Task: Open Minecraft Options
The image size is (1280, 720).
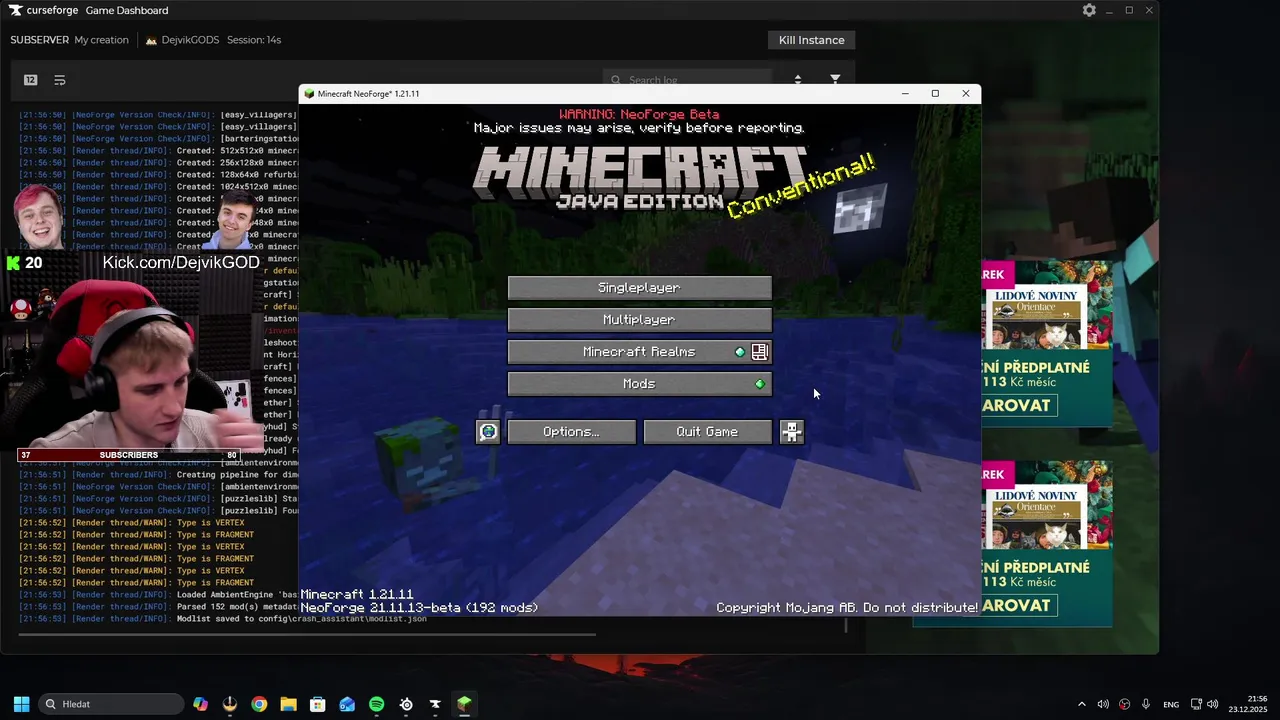Action: pos(572,432)
